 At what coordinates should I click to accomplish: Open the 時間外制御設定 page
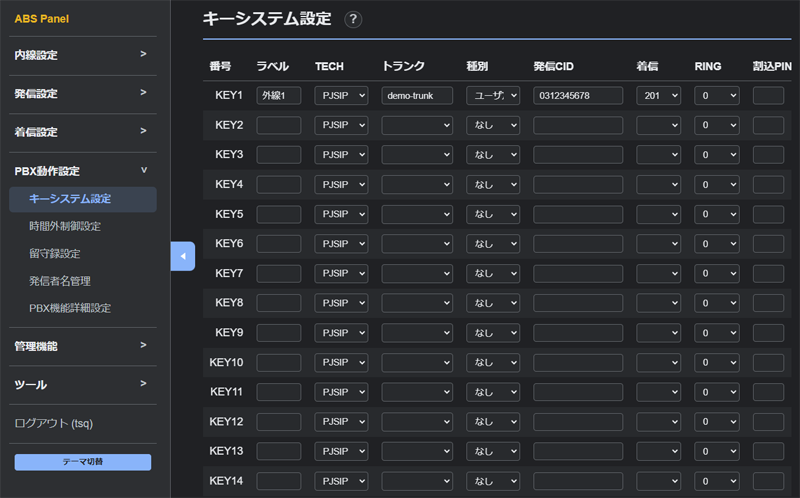click(x=65, y=226)
